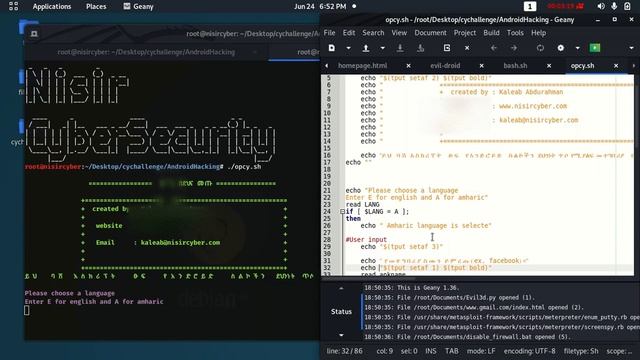
Task: Open the Help menu
Action: tap(538, 33)
